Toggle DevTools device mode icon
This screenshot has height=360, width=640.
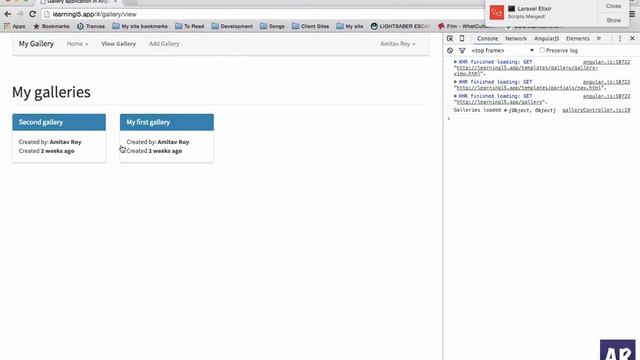tap(462, 38)
